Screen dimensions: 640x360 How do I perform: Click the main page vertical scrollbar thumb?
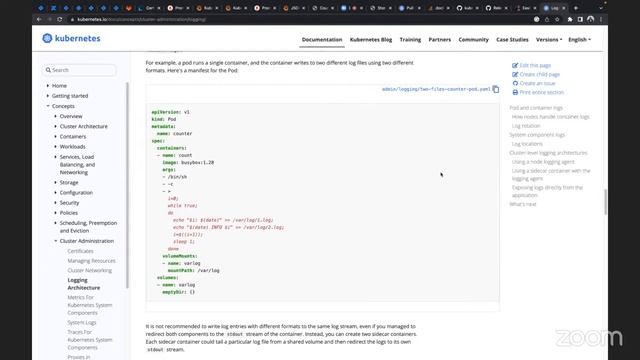coord(605,202)
